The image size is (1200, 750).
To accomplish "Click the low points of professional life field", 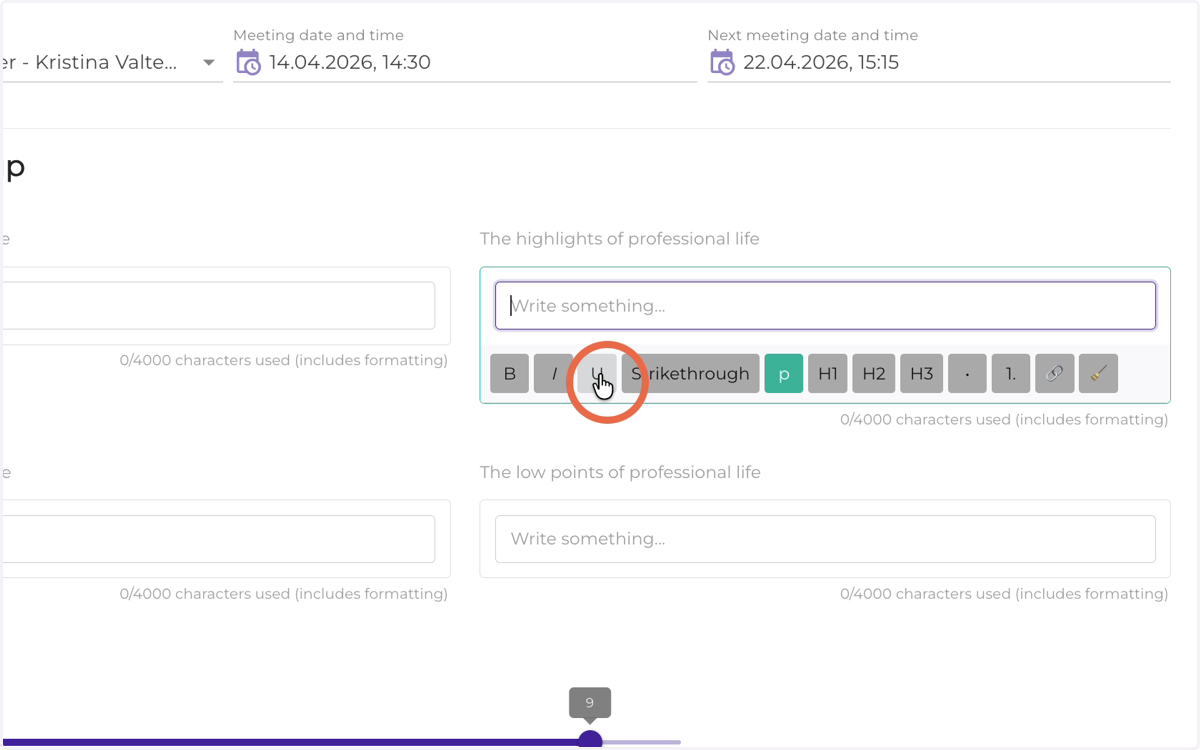I will pyautogui.click(x=825, y=539).
